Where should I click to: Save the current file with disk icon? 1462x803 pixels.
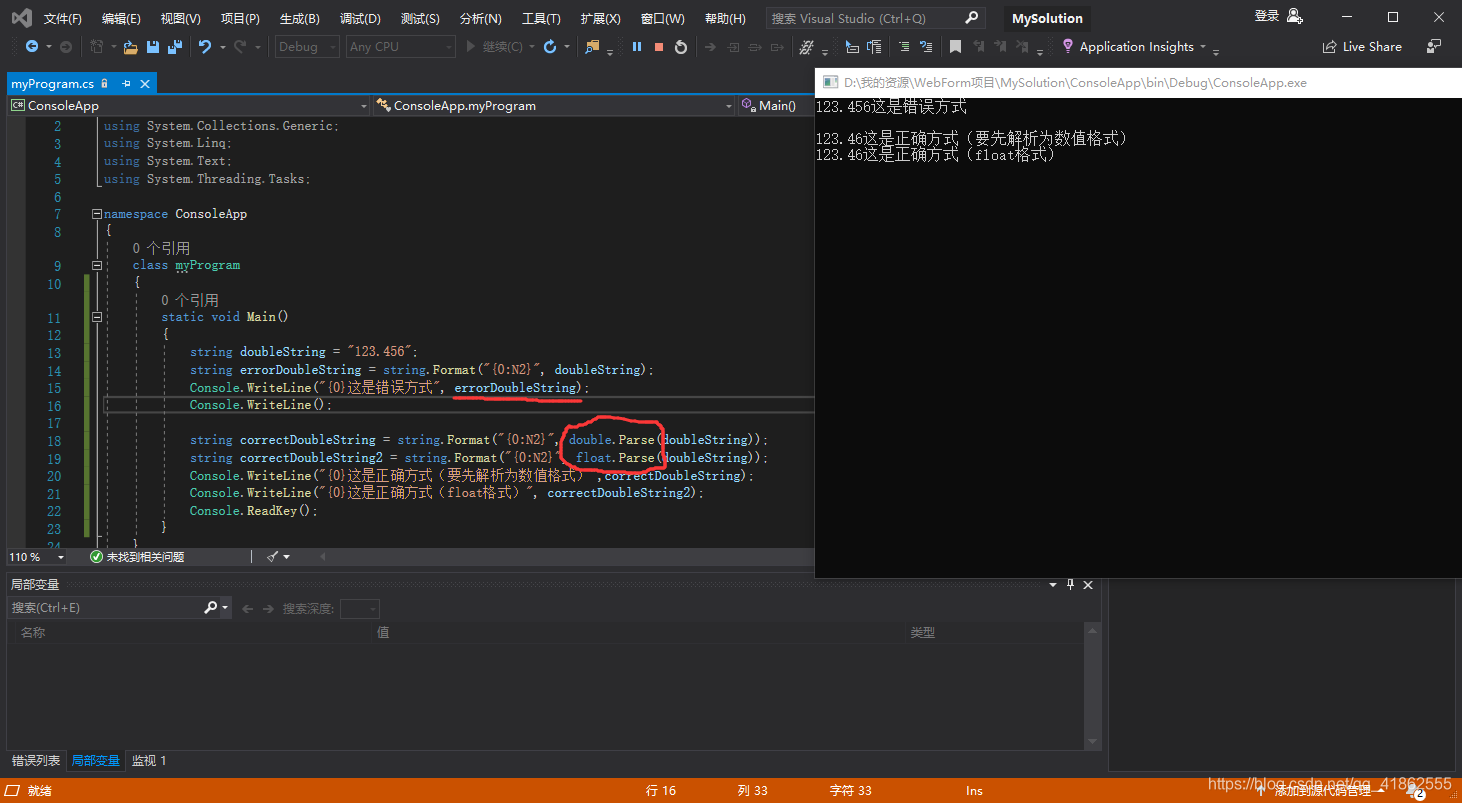(153, 46)
